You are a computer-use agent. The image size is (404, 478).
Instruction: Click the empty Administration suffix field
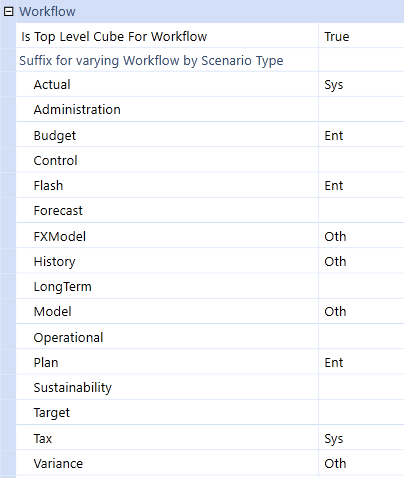(361, 109)
